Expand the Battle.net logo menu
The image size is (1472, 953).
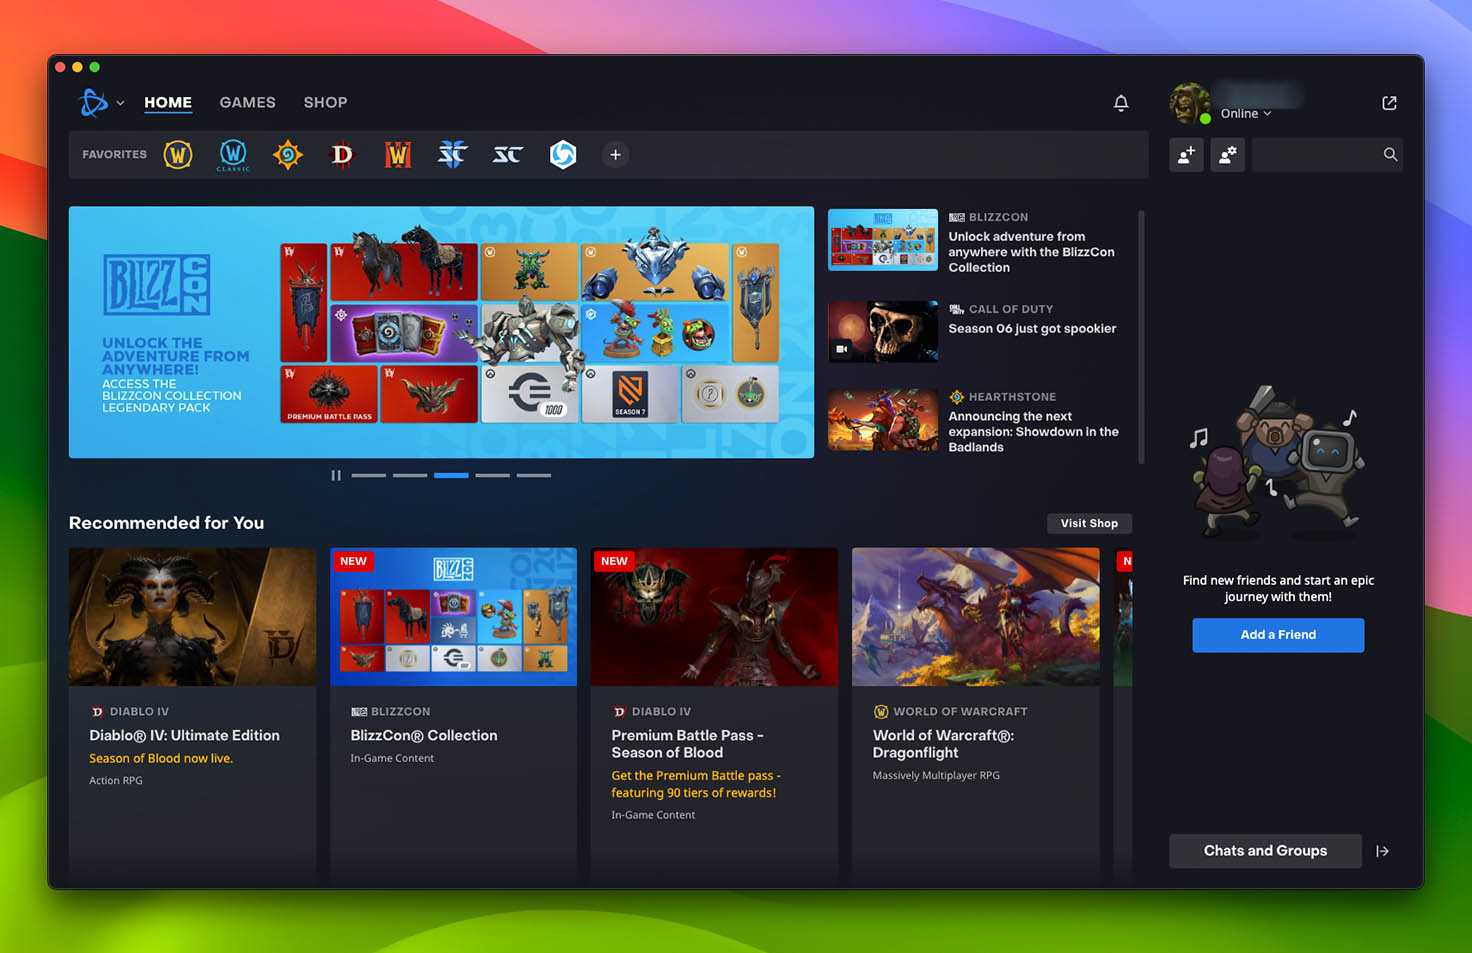pyautogui.click(x=101, y=103)
